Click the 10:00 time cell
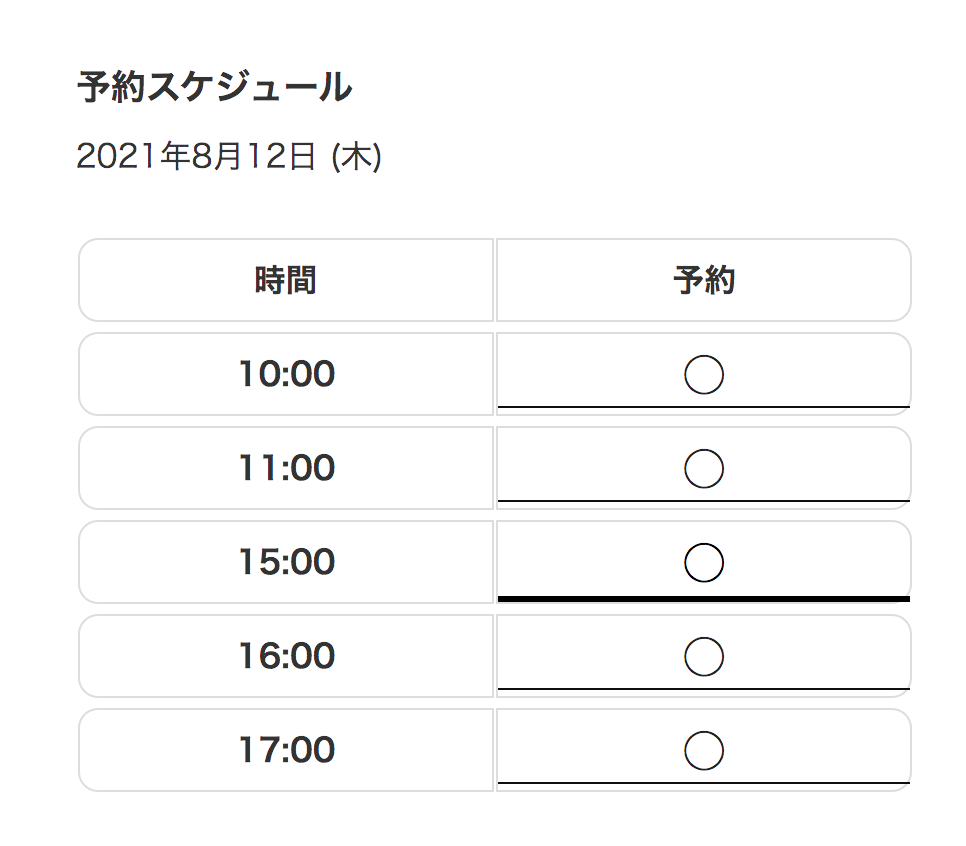966x846 pixels. pyautogui.click(x=286, y=375)
